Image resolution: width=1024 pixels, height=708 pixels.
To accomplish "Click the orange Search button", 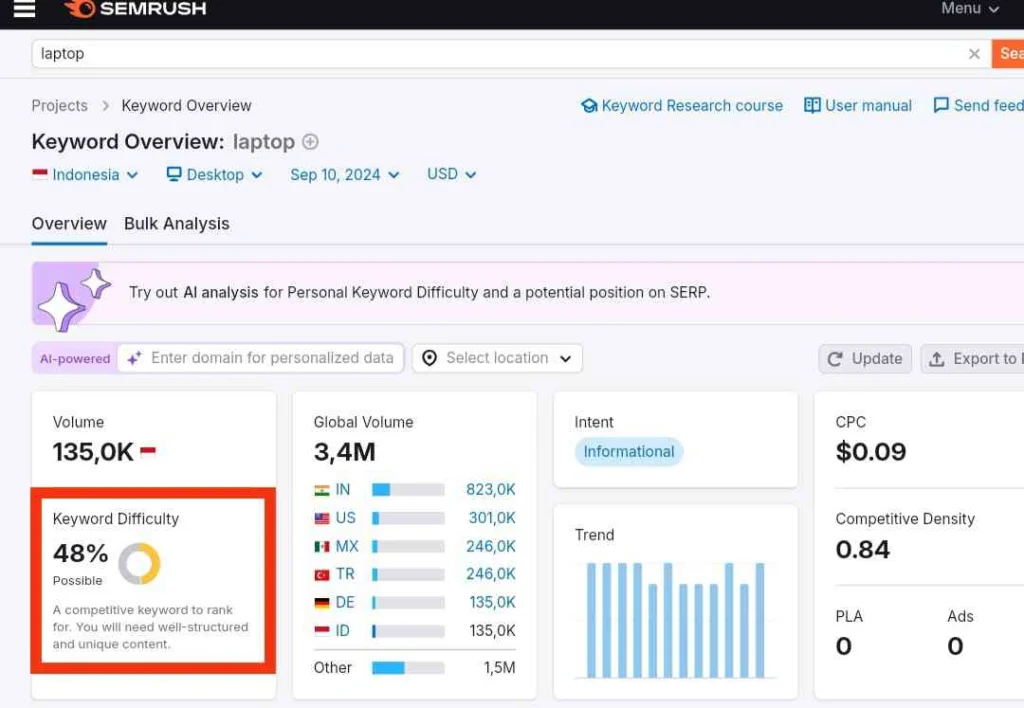I will point(1008,54).
